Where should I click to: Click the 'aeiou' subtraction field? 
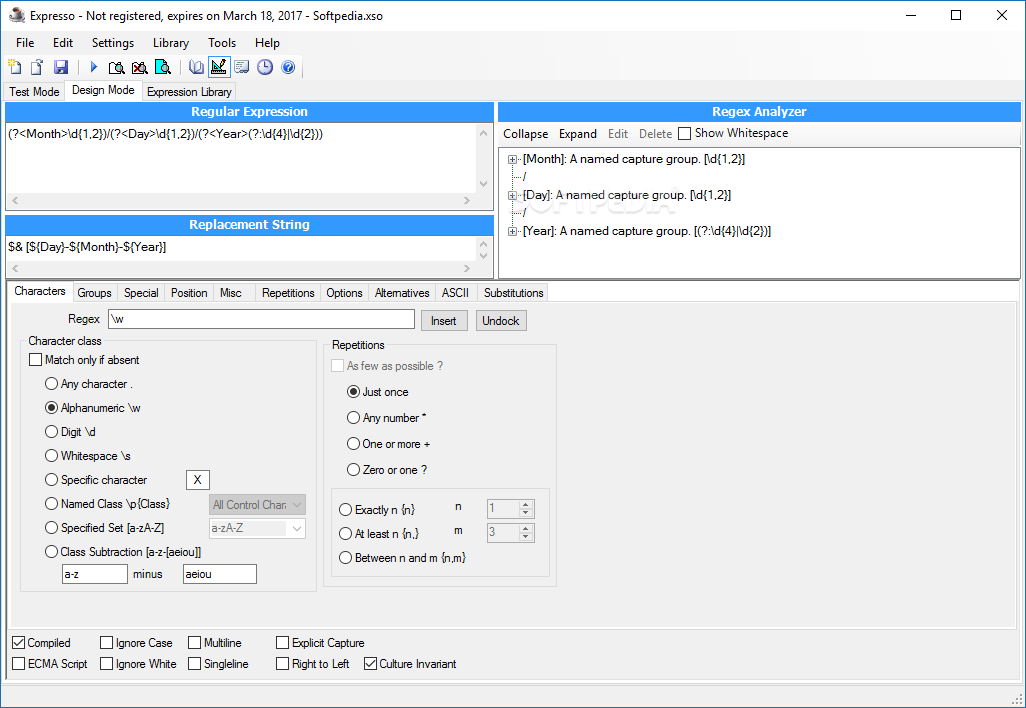(220, 574)
